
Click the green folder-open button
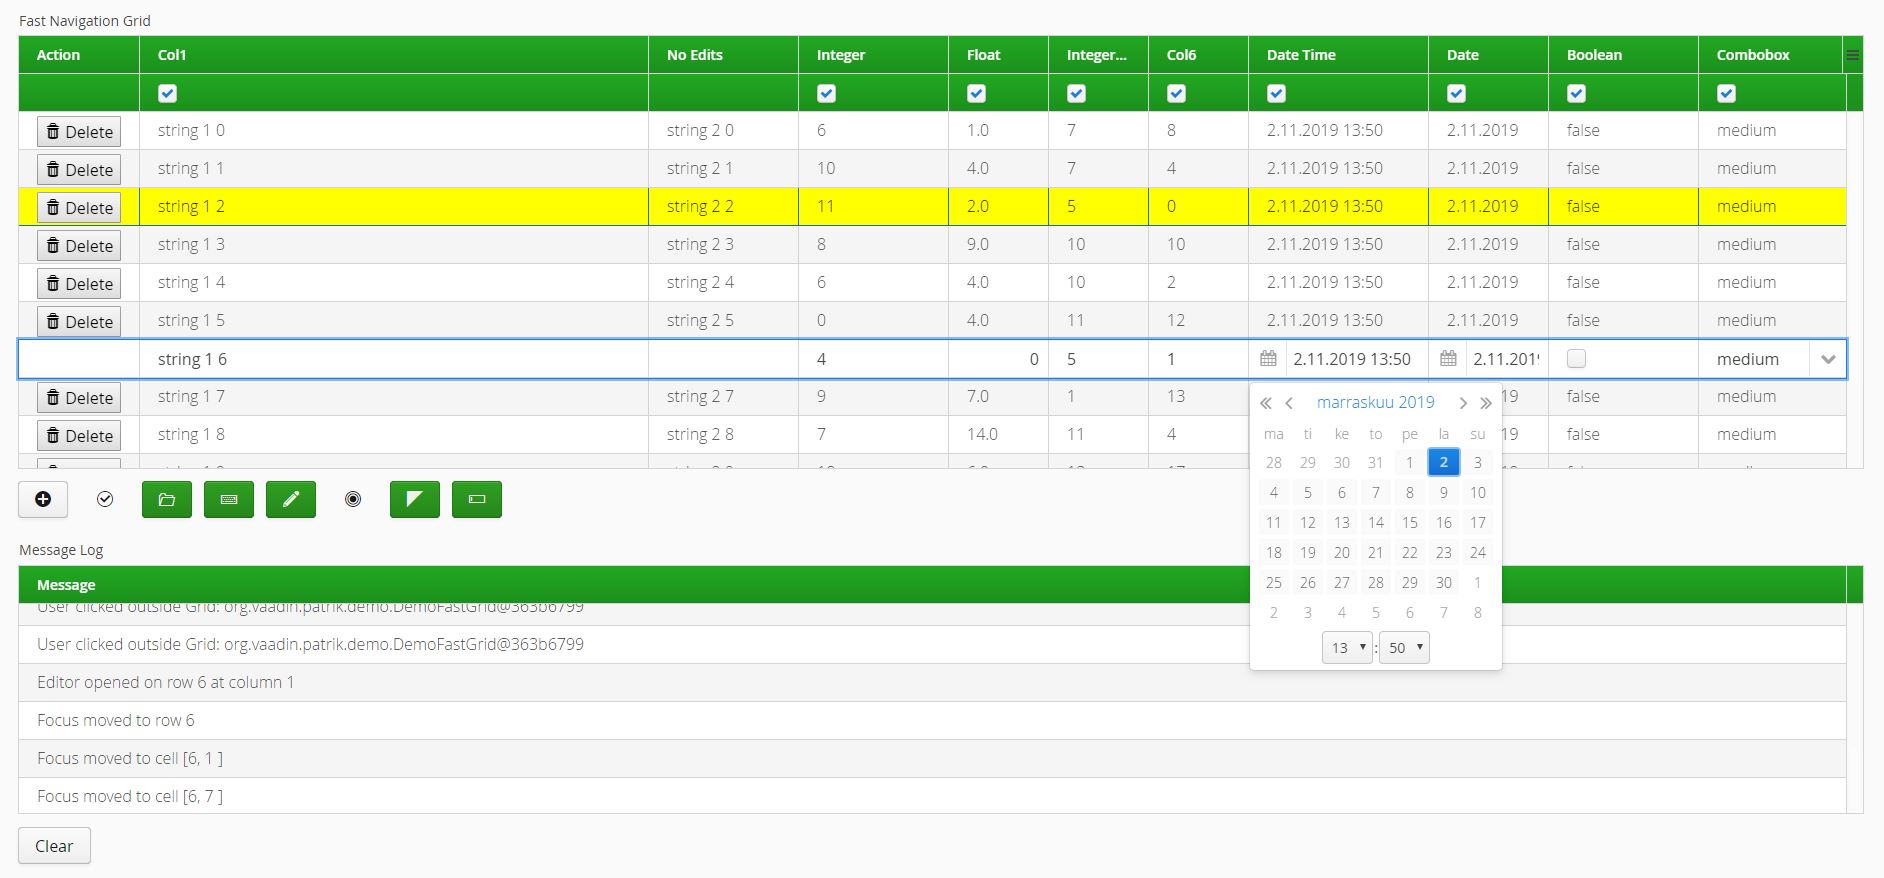pos(167,499)
